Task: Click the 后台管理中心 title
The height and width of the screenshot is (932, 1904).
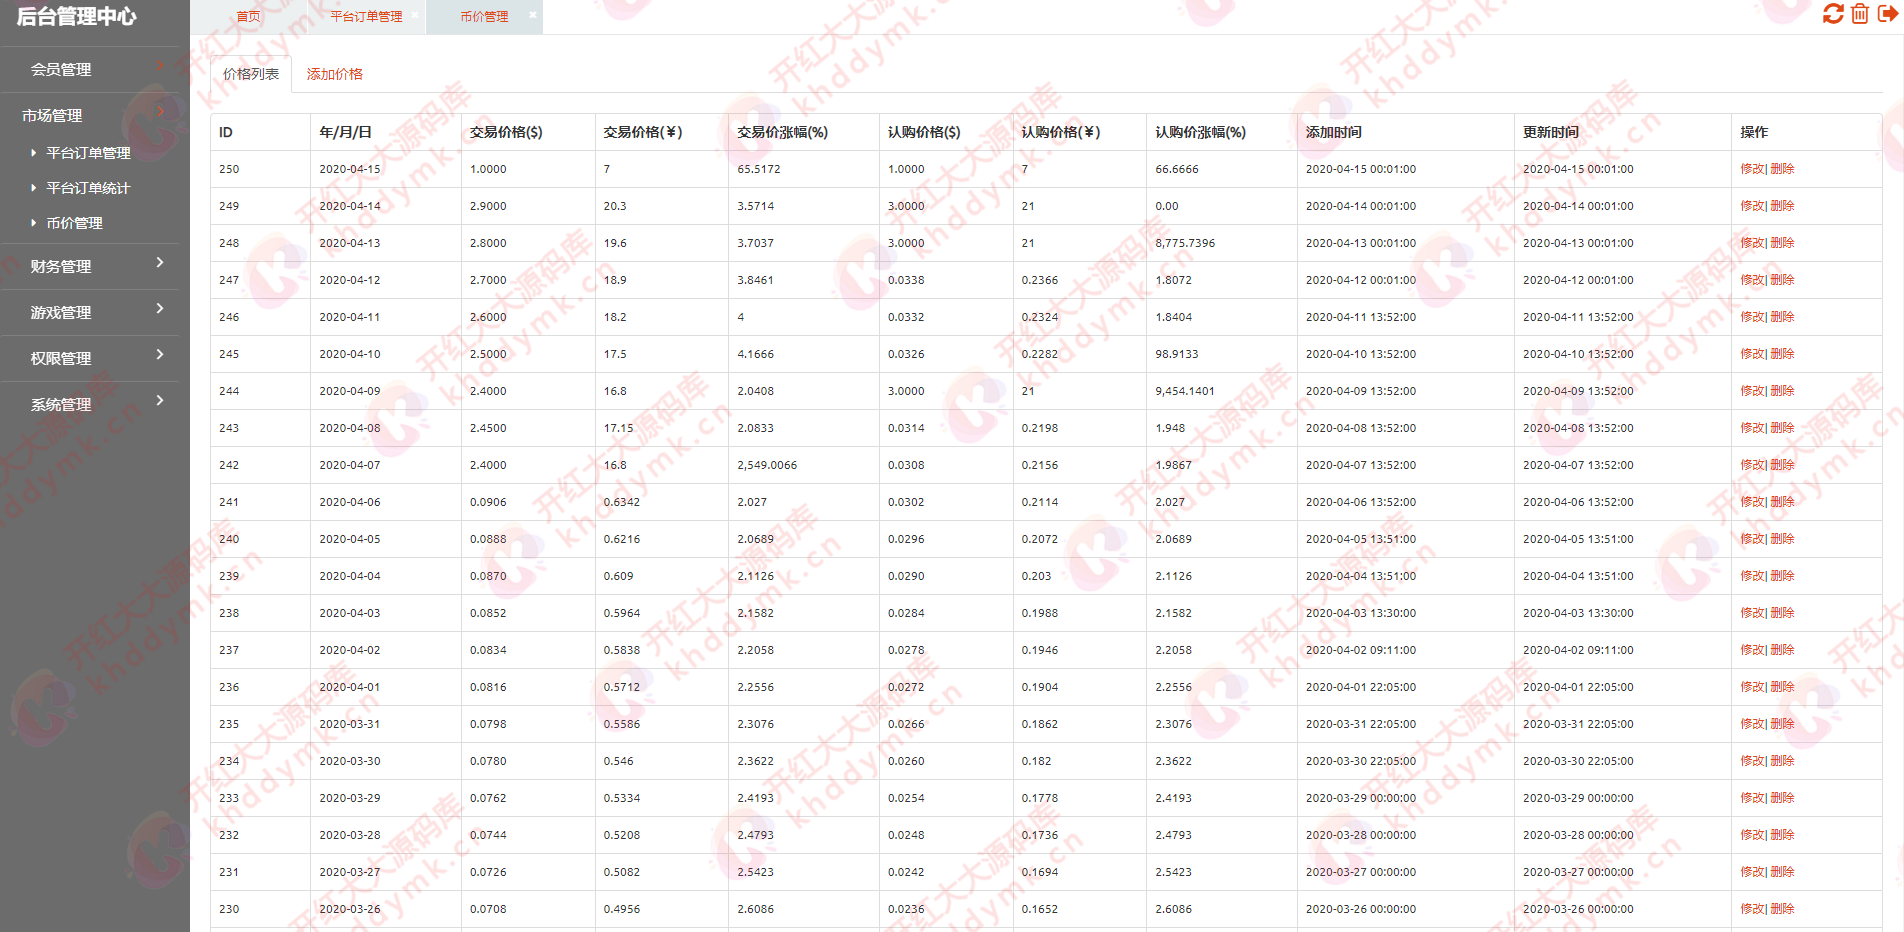Action: click(77, 17)
